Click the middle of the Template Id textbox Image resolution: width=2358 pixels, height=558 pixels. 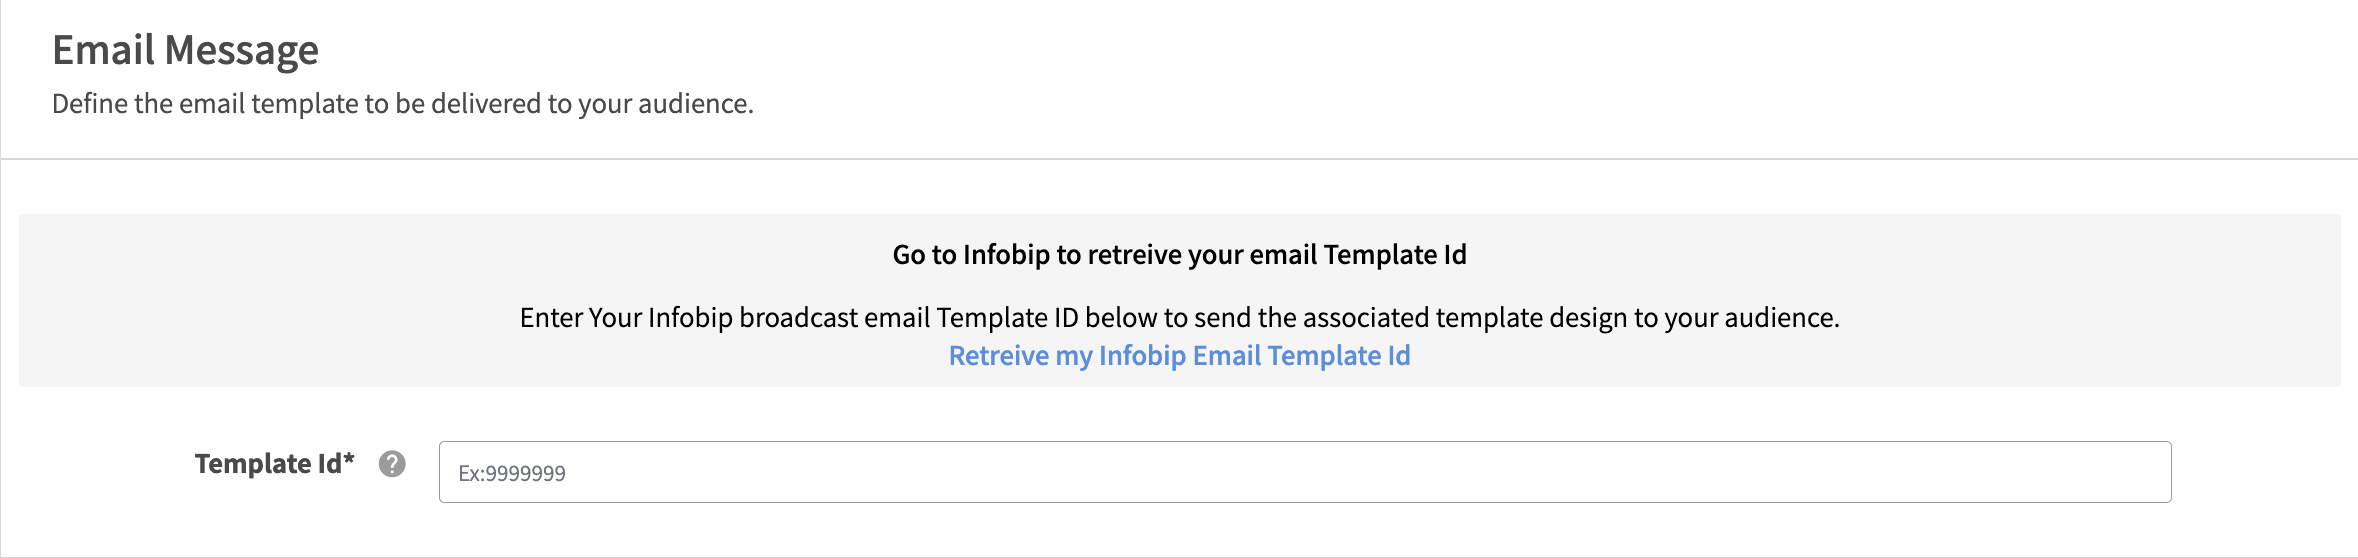(x=1304, y=472)
